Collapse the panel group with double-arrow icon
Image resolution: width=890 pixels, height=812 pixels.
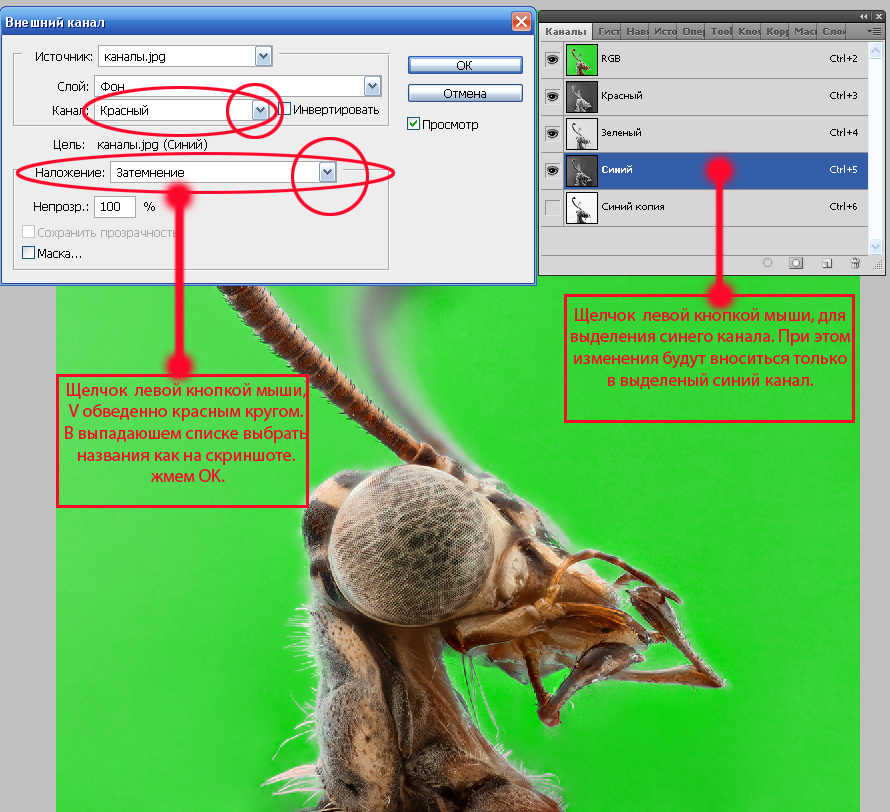(865, 16)
